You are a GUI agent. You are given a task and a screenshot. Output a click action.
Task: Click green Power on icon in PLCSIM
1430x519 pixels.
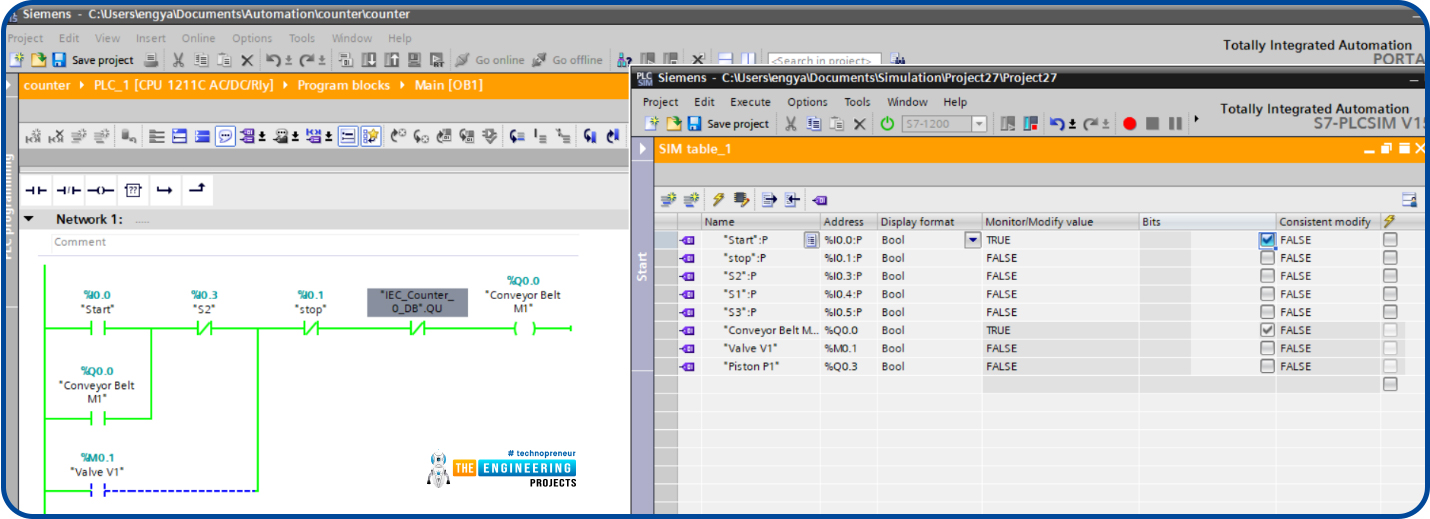pos(887,124)
